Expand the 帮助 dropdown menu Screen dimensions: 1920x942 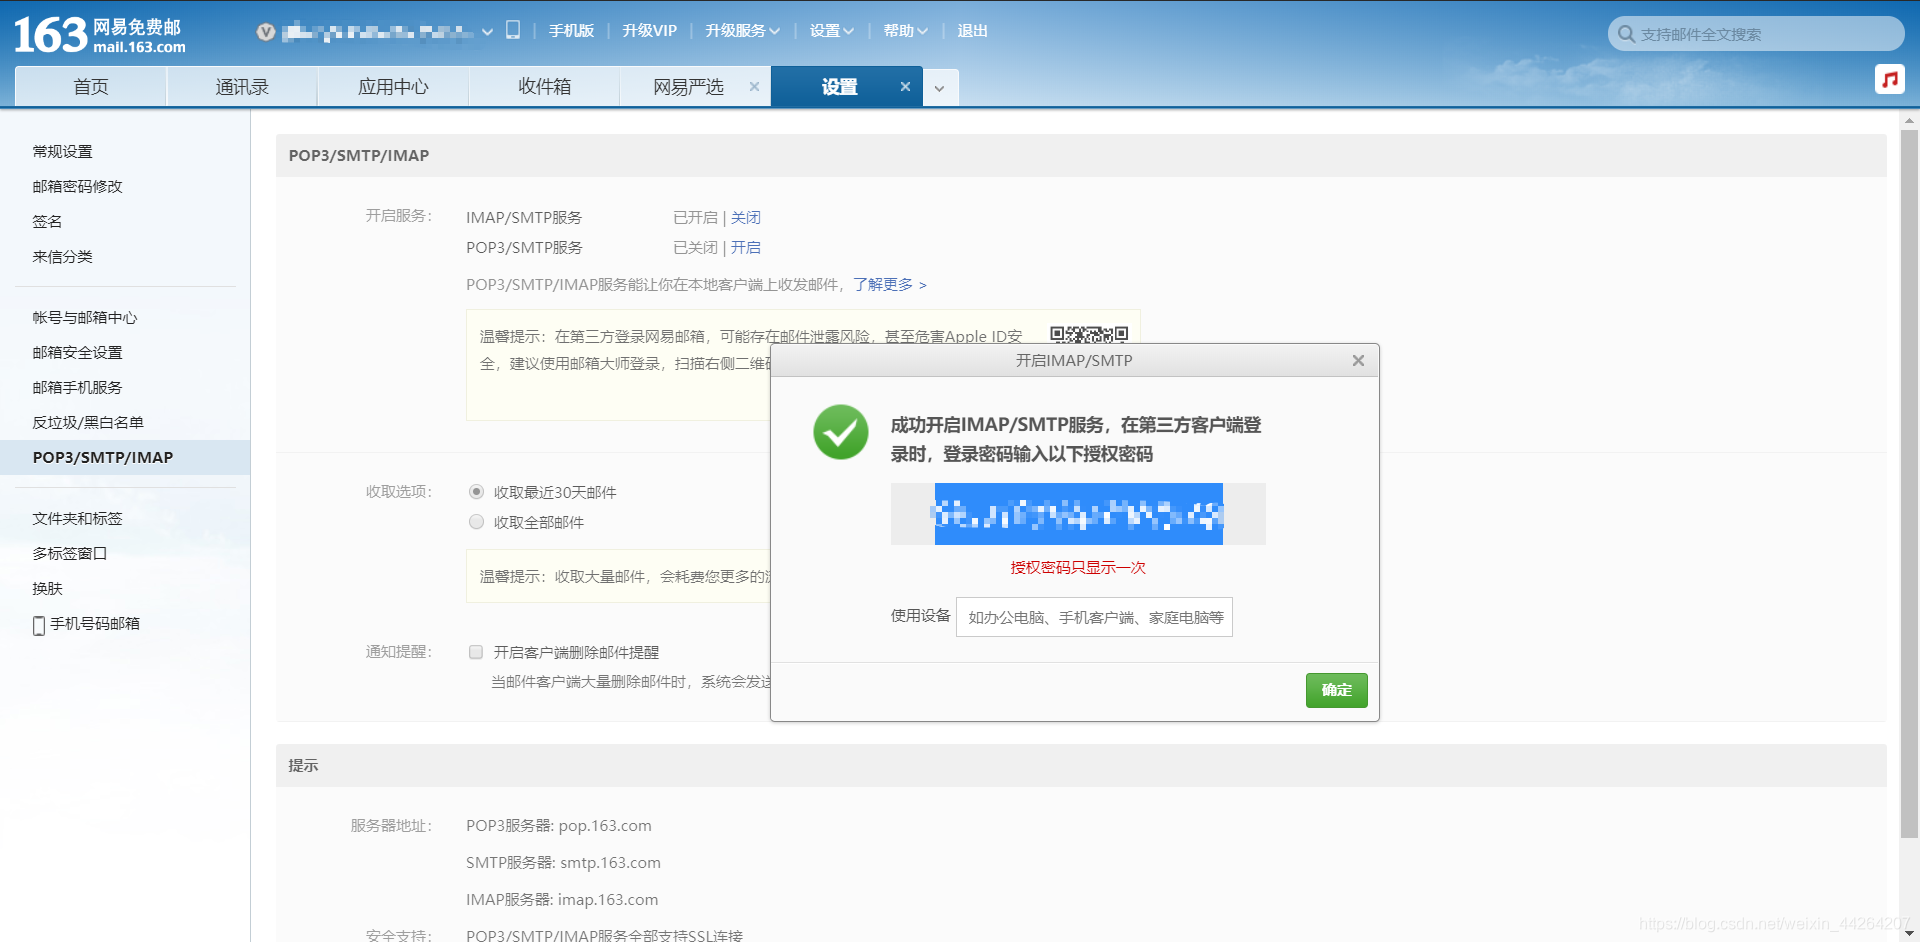click(904, 31)
